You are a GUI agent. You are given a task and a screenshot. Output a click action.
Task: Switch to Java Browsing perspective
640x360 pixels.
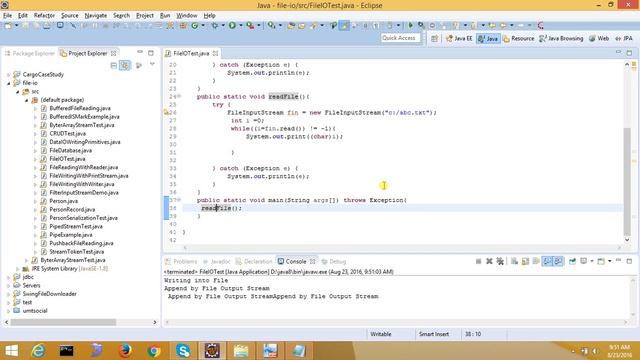point(561,38)
